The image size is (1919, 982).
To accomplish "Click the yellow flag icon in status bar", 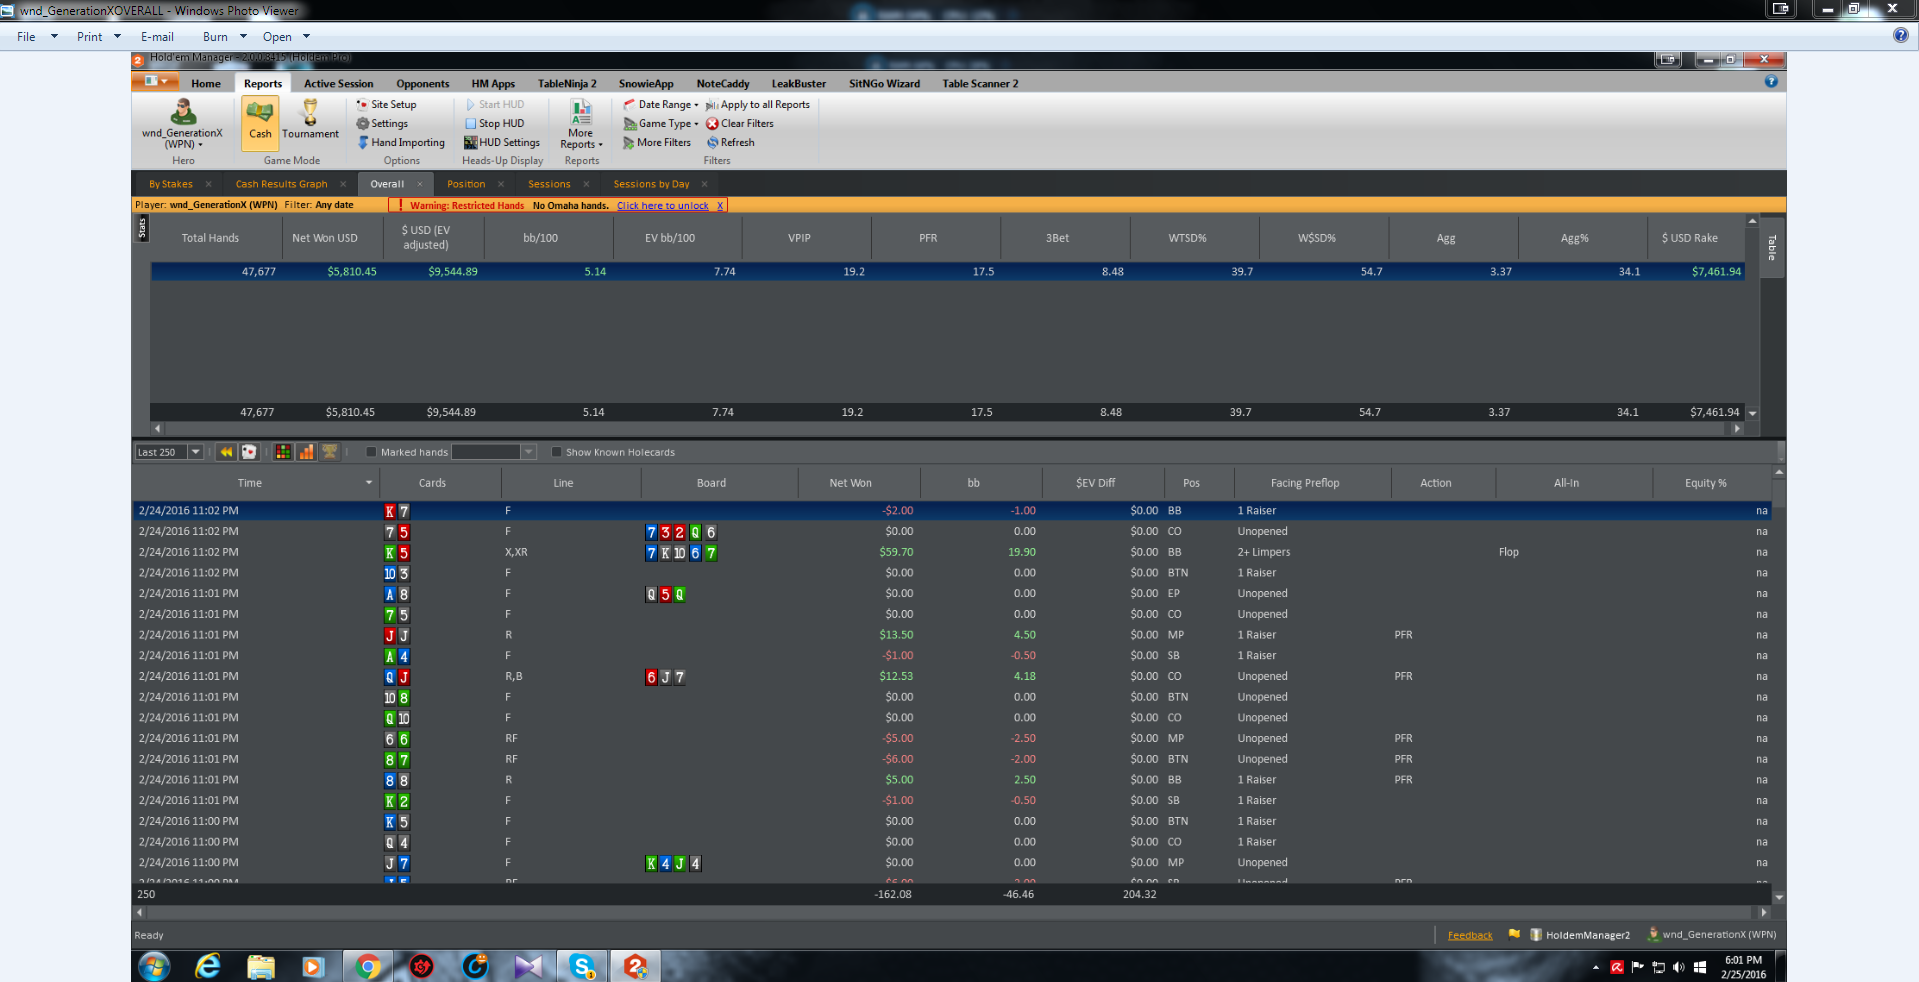I will tap(1514, 934).
